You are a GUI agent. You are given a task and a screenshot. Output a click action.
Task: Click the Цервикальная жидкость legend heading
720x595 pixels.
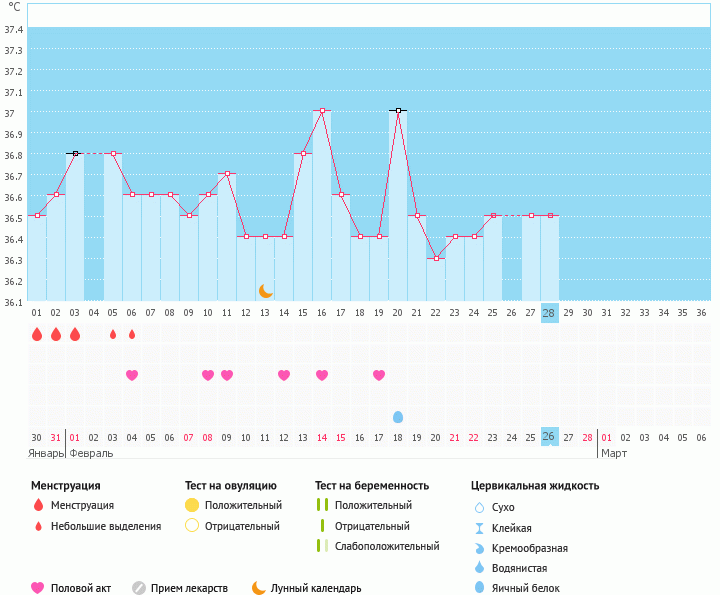click(x=535, y=486)
